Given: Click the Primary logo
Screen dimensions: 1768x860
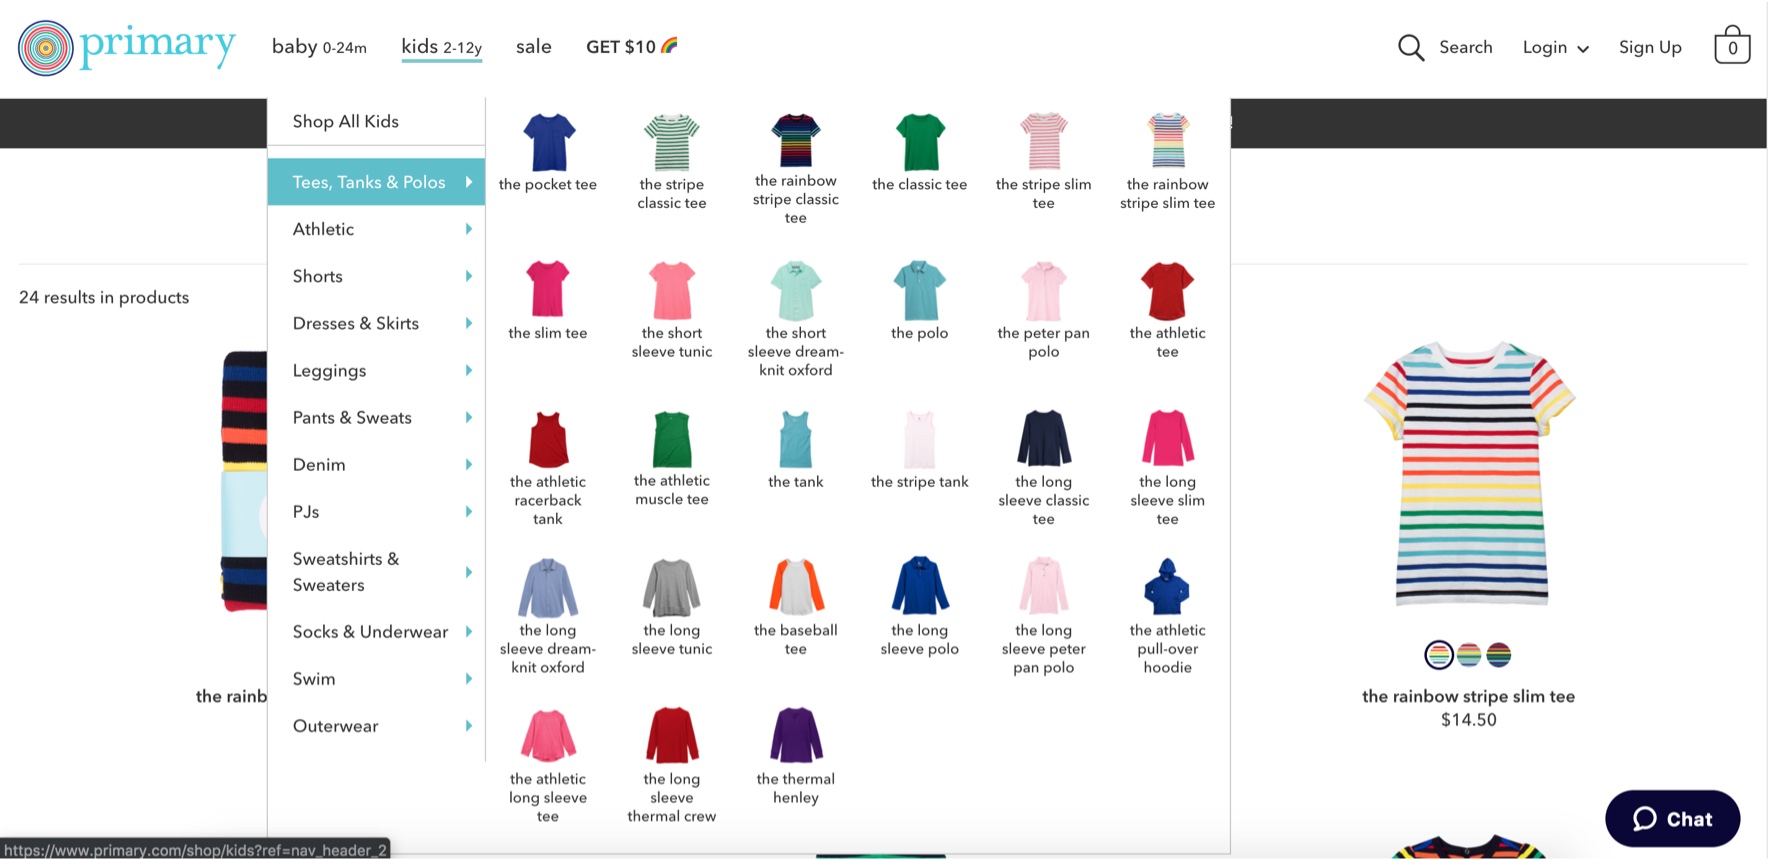Looking at the screenshot, I should coord(127,47).
